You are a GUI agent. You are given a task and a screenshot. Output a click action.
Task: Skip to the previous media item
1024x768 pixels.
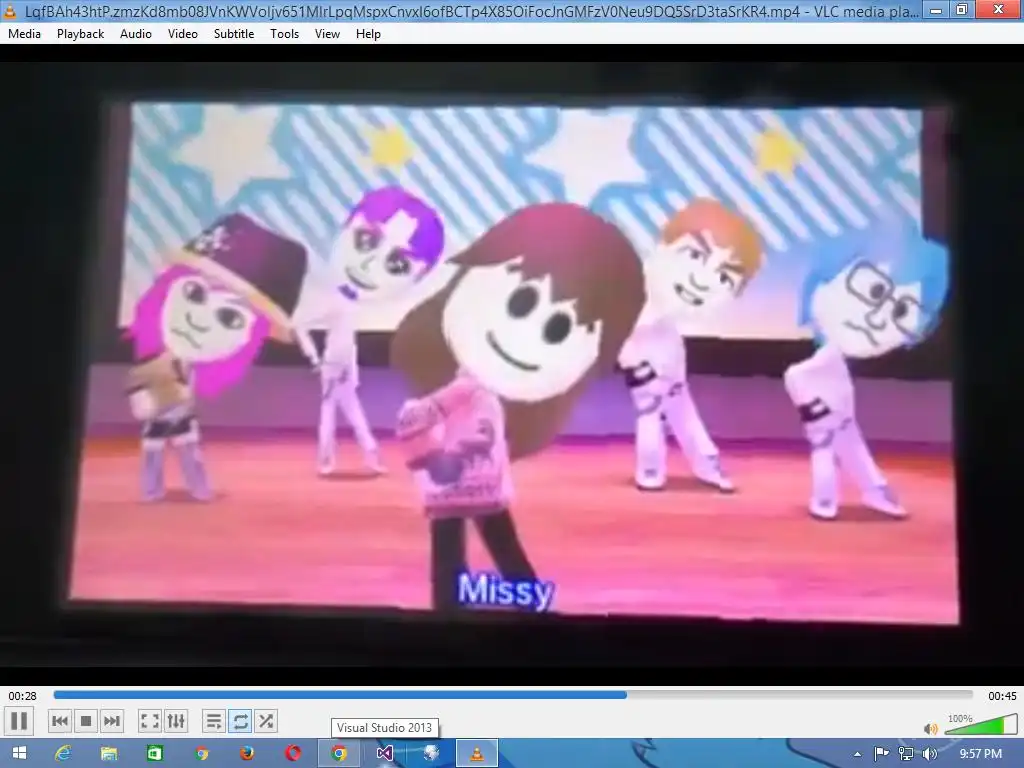[59, 721]
